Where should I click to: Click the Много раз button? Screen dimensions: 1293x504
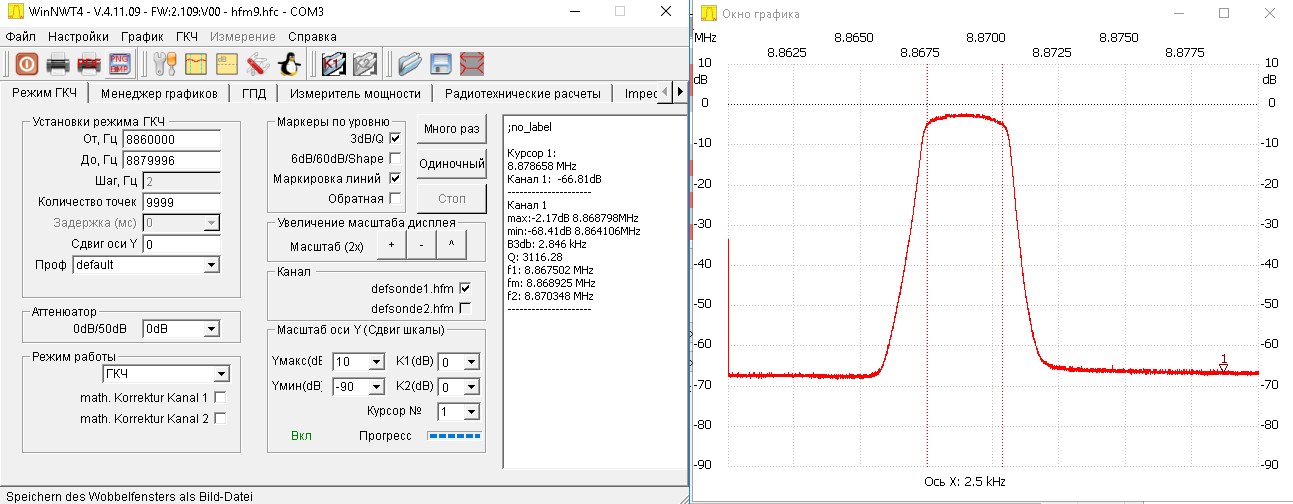[x=452, y=129]
